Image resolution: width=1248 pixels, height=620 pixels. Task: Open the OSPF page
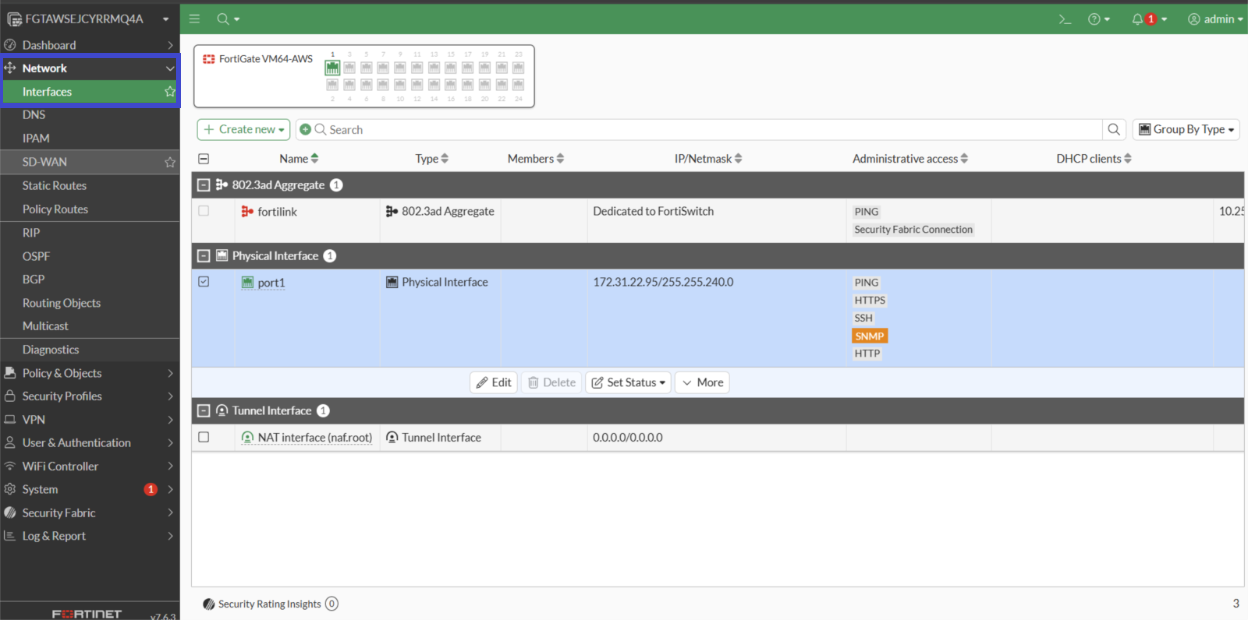[36, 256]
